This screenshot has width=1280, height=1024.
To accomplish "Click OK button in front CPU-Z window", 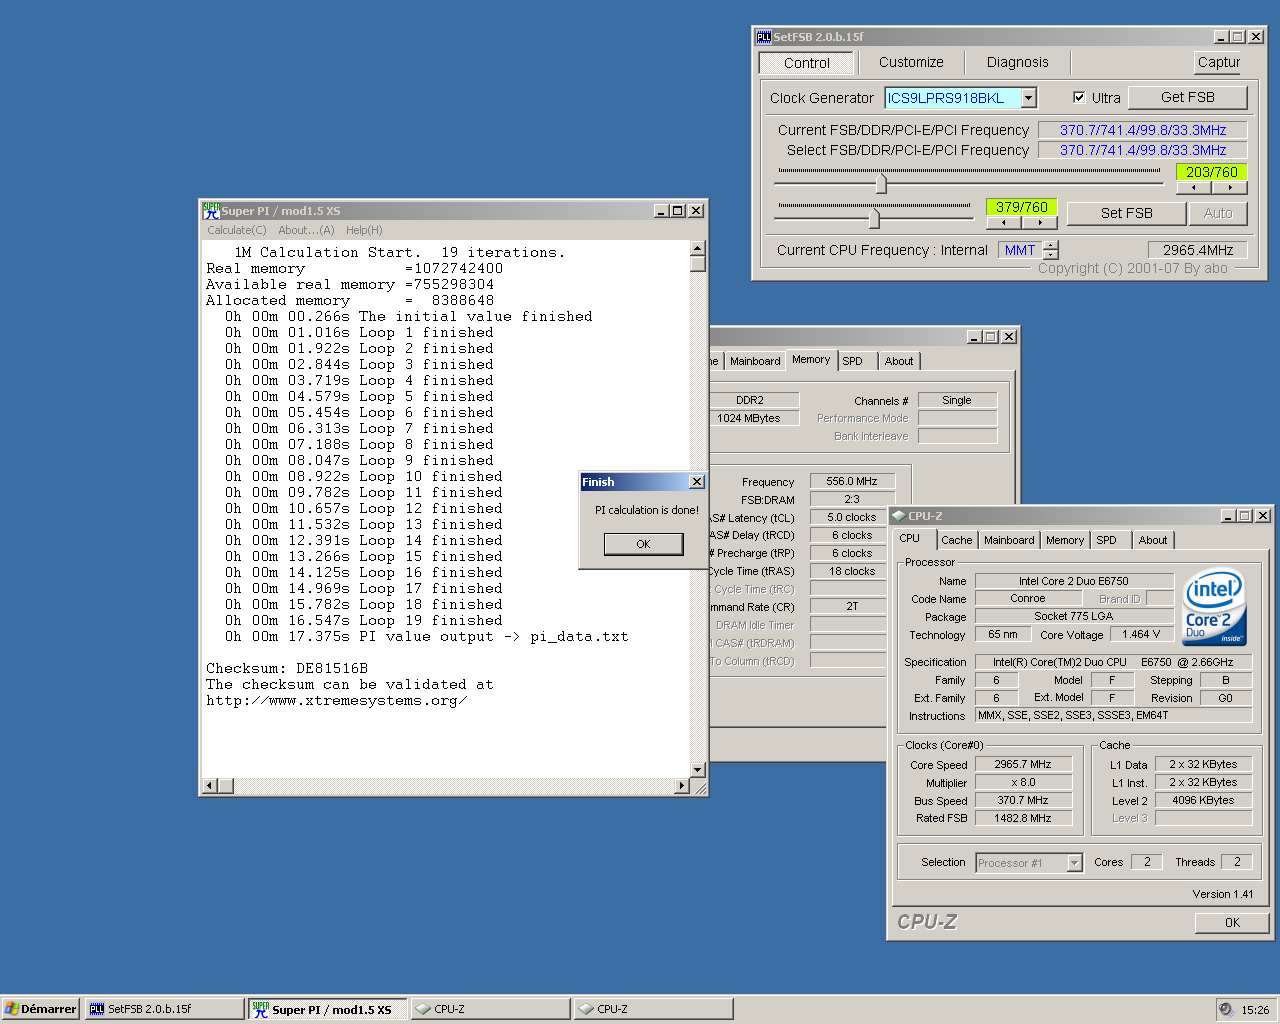I will coord(1232,923).
